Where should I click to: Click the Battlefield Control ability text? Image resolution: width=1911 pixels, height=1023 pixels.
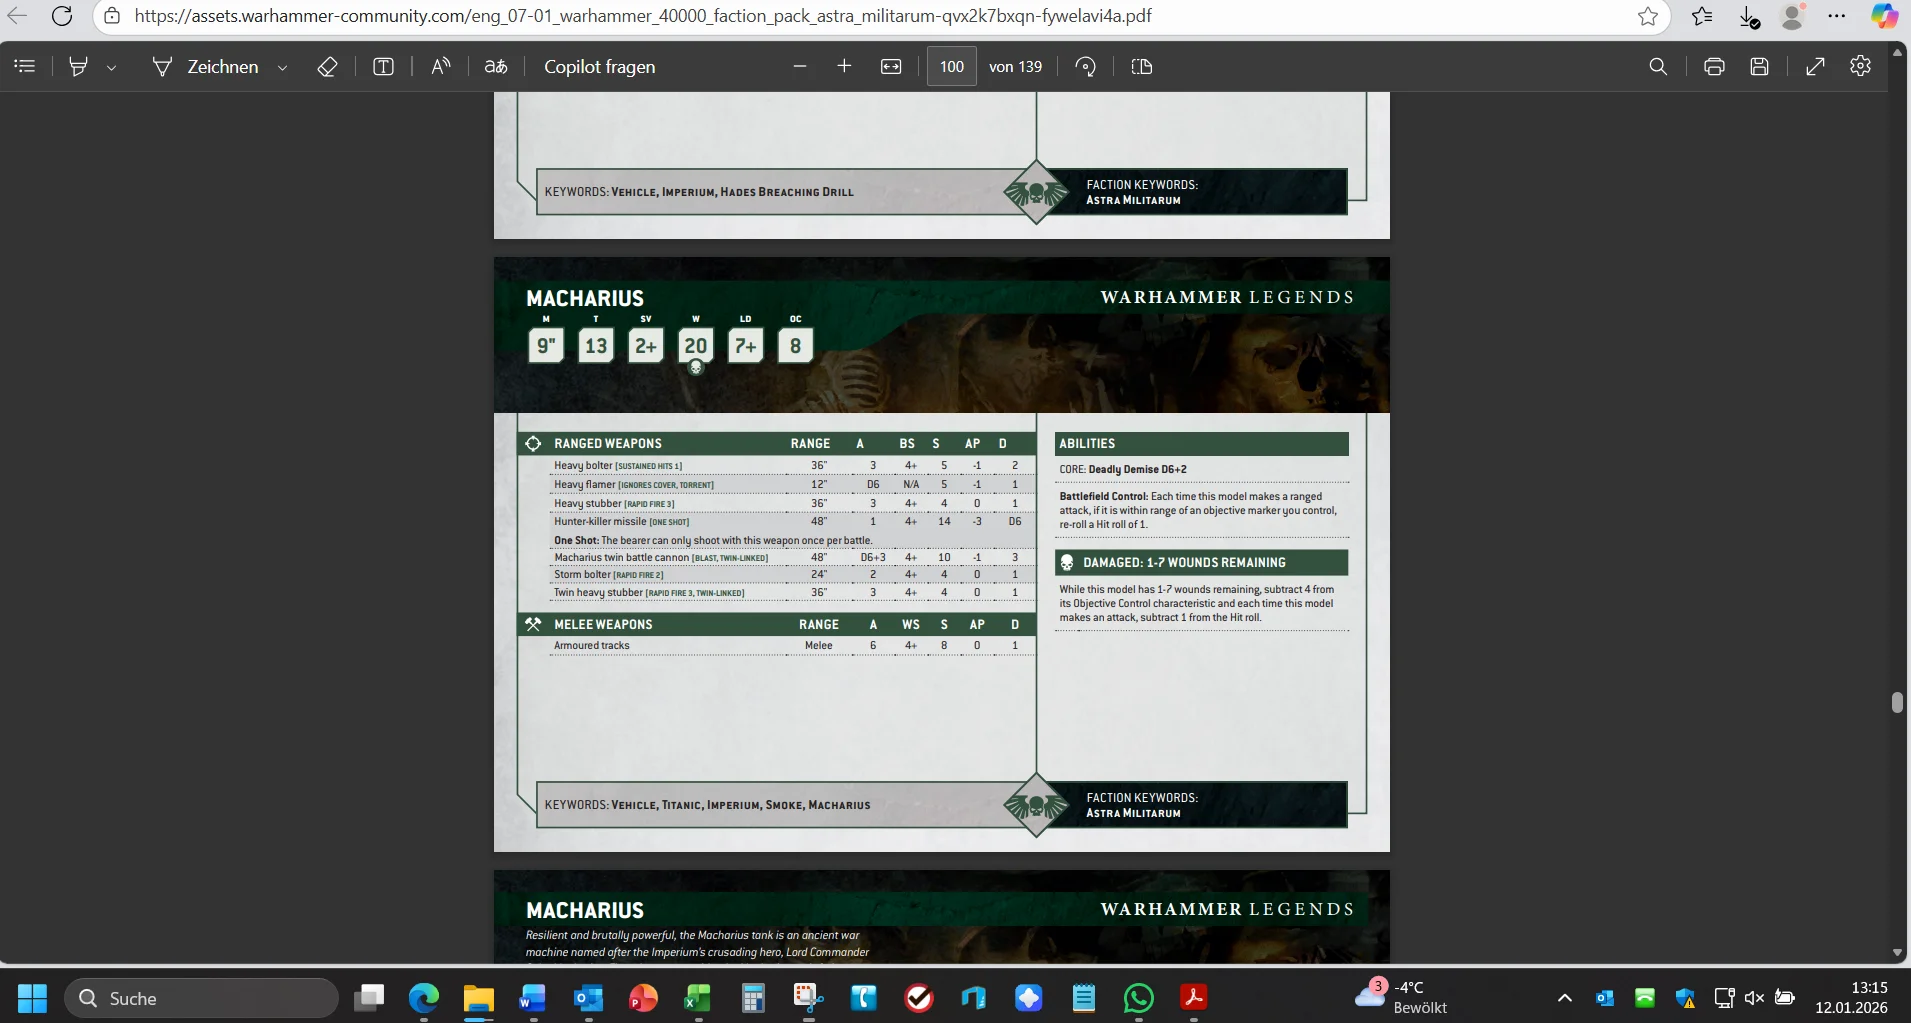(1198, 510)
